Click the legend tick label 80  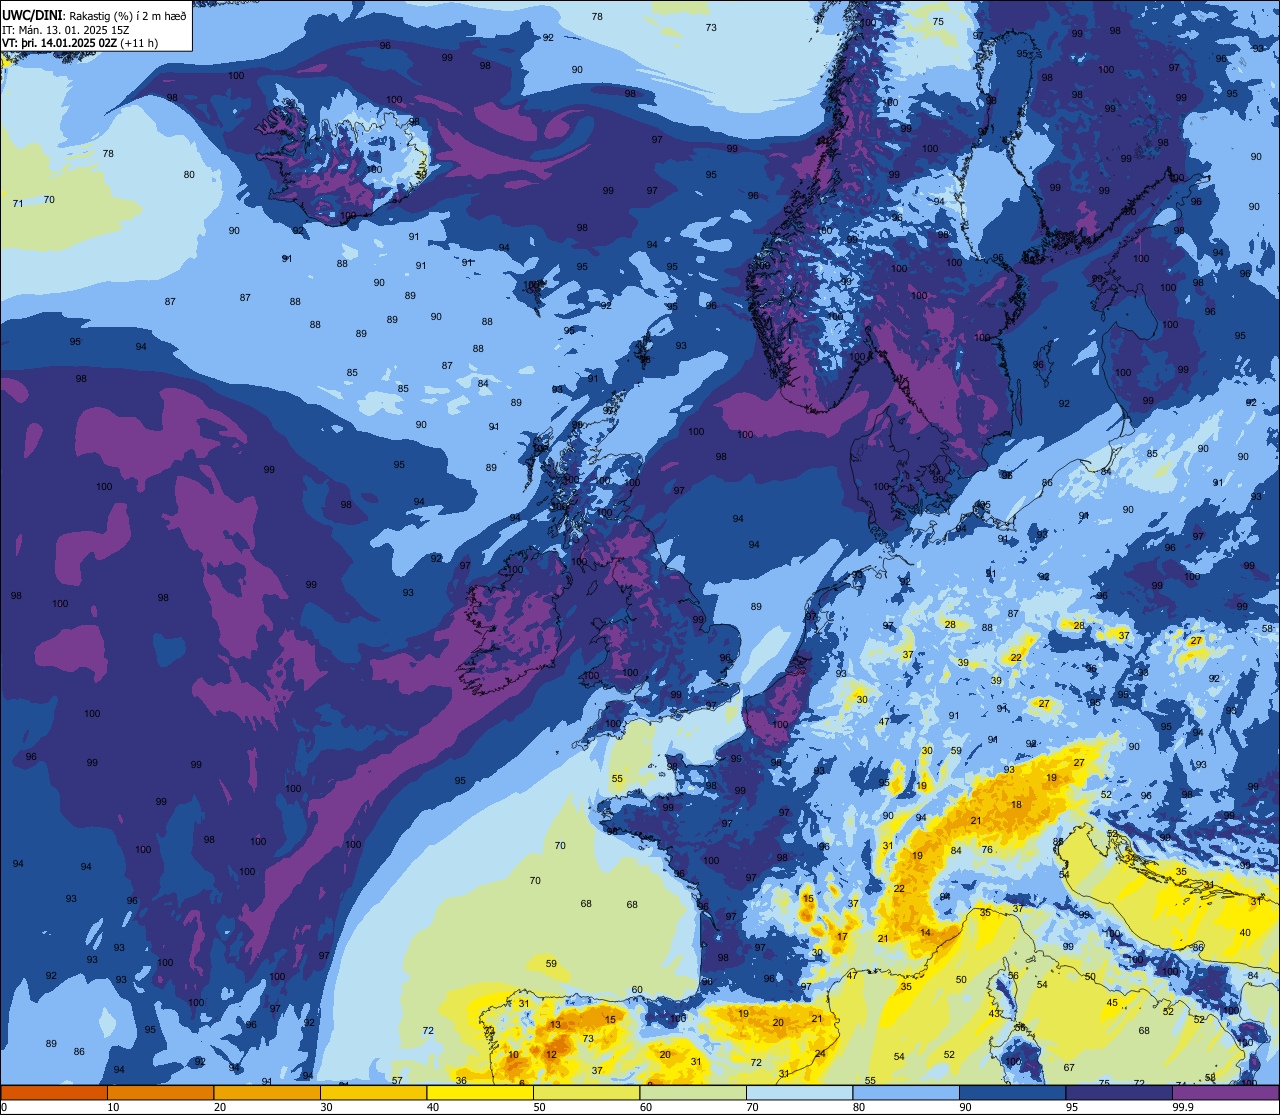coord(859,1107)
